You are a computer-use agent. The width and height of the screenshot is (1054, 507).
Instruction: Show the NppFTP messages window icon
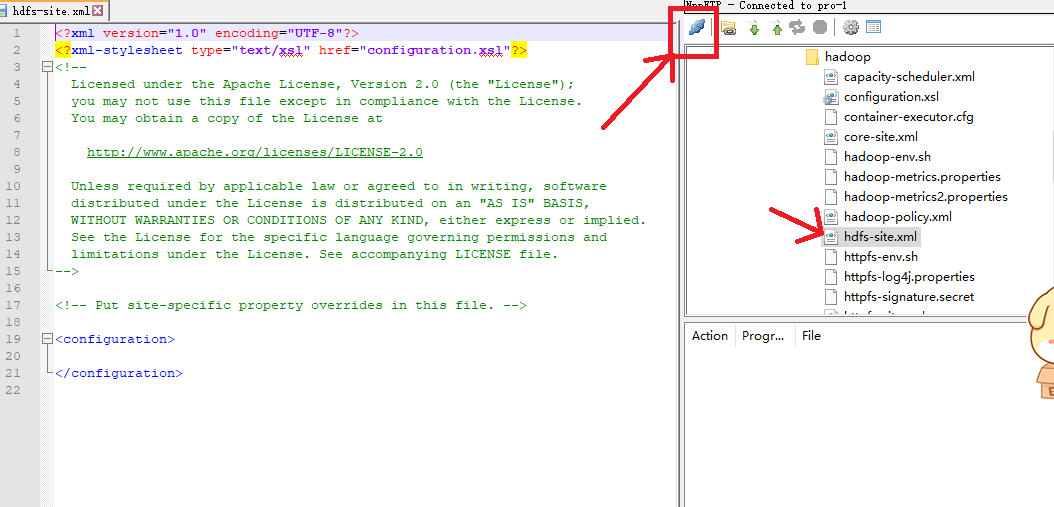click(x=873, y=28)
